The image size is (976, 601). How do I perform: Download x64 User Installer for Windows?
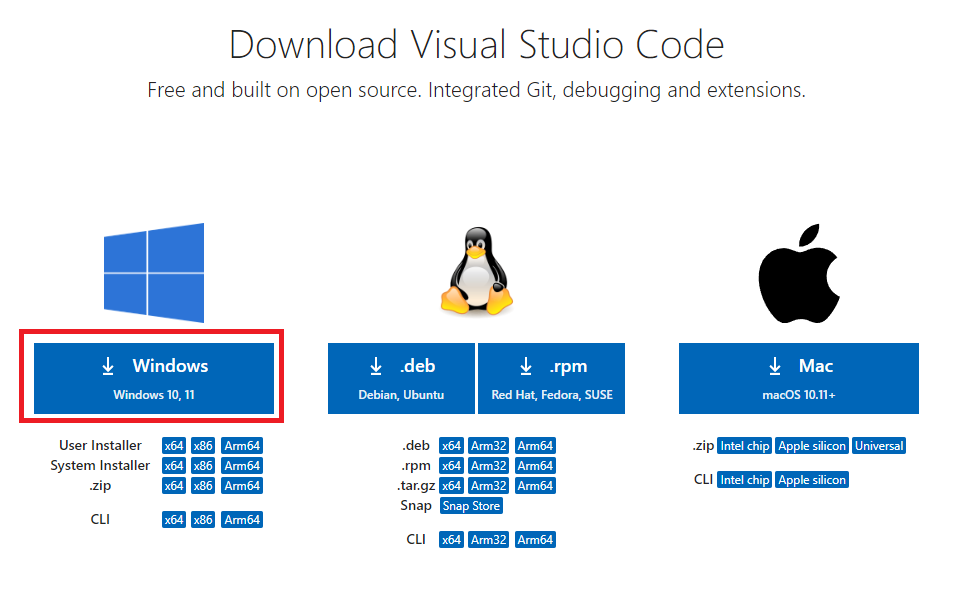point(174,445)
